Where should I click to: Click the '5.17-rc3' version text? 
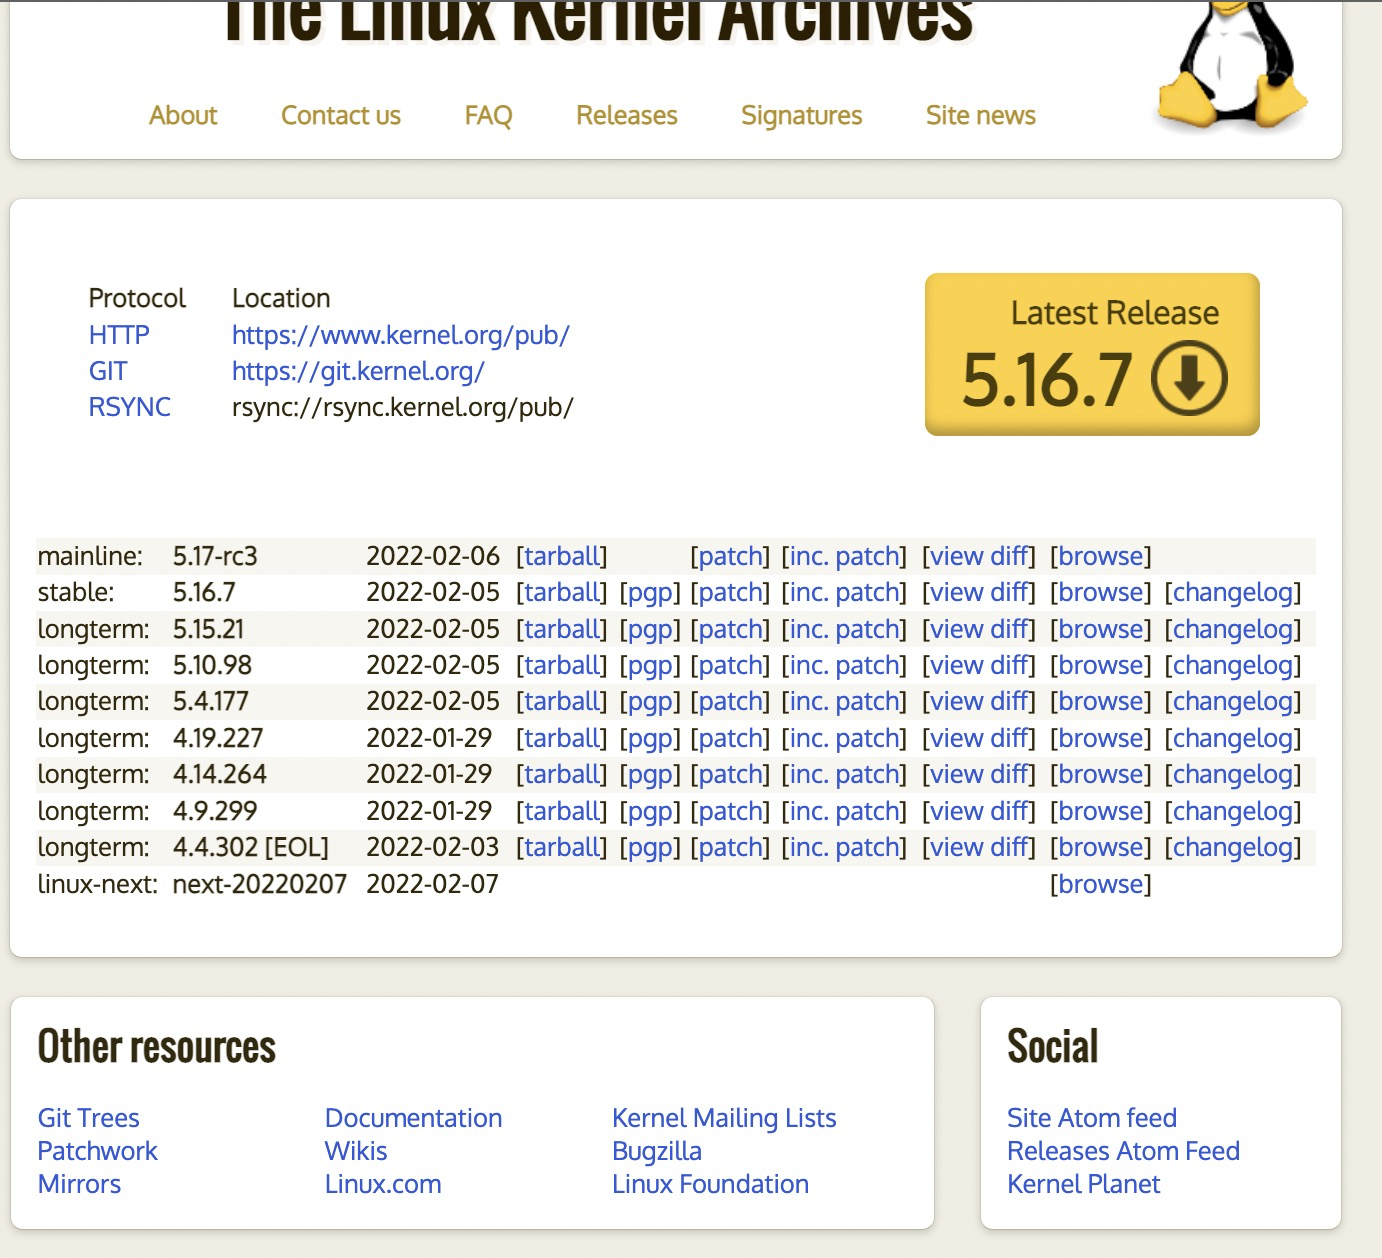point(215,556)
